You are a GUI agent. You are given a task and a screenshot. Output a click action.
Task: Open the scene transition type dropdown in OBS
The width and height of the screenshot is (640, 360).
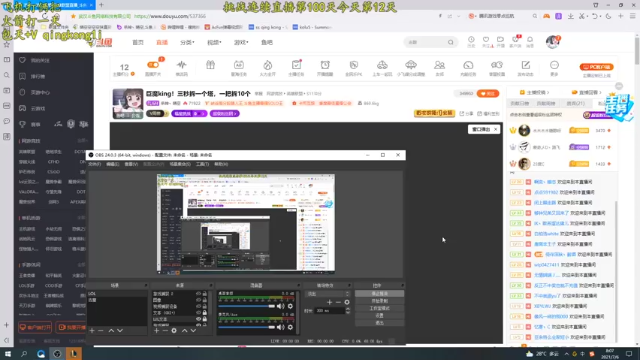coord(328,293)
